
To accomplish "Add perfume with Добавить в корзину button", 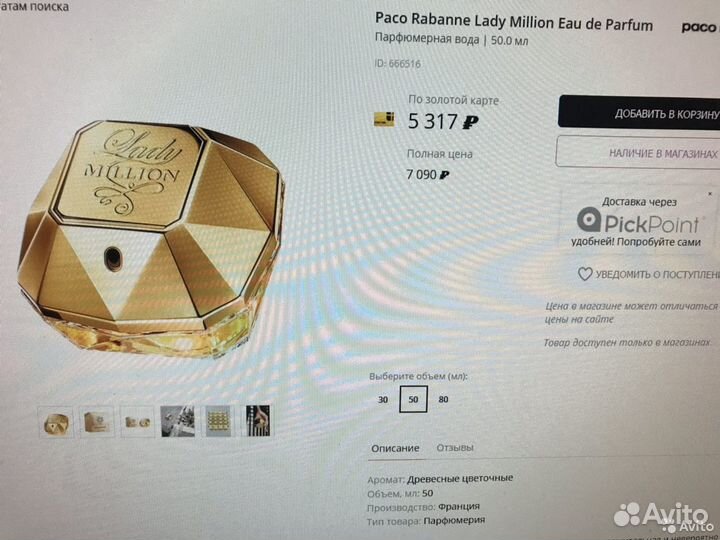I will tap(639, 112).
